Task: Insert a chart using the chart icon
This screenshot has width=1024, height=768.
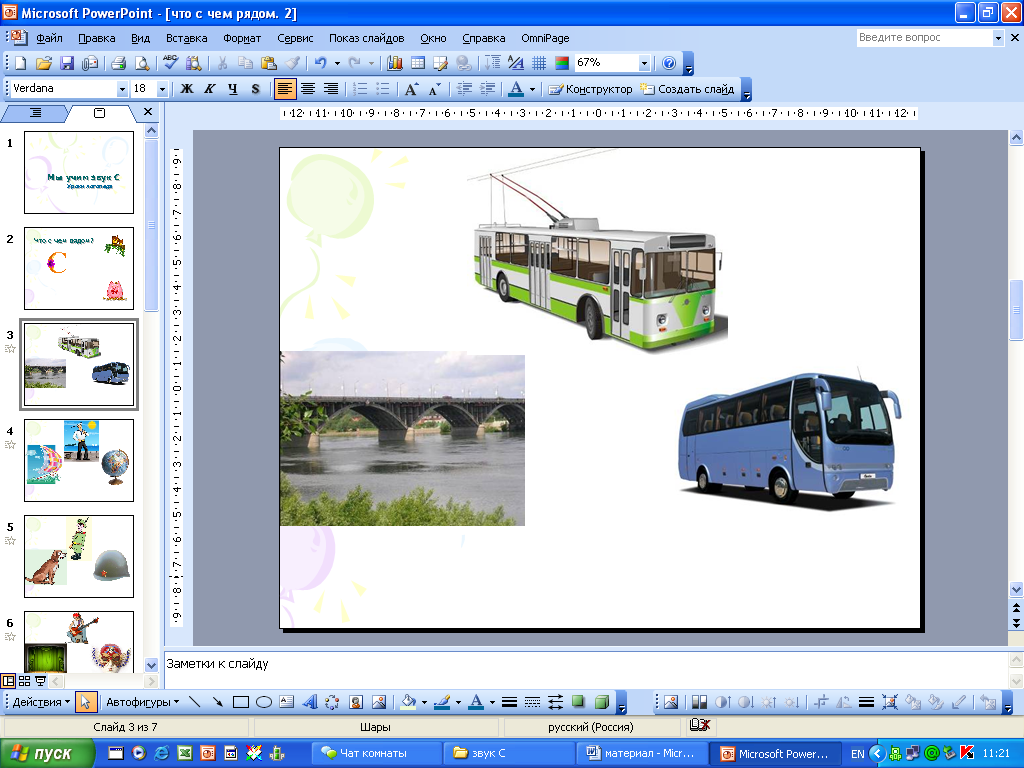Action: pyautogui.click(x=395, y=63)
